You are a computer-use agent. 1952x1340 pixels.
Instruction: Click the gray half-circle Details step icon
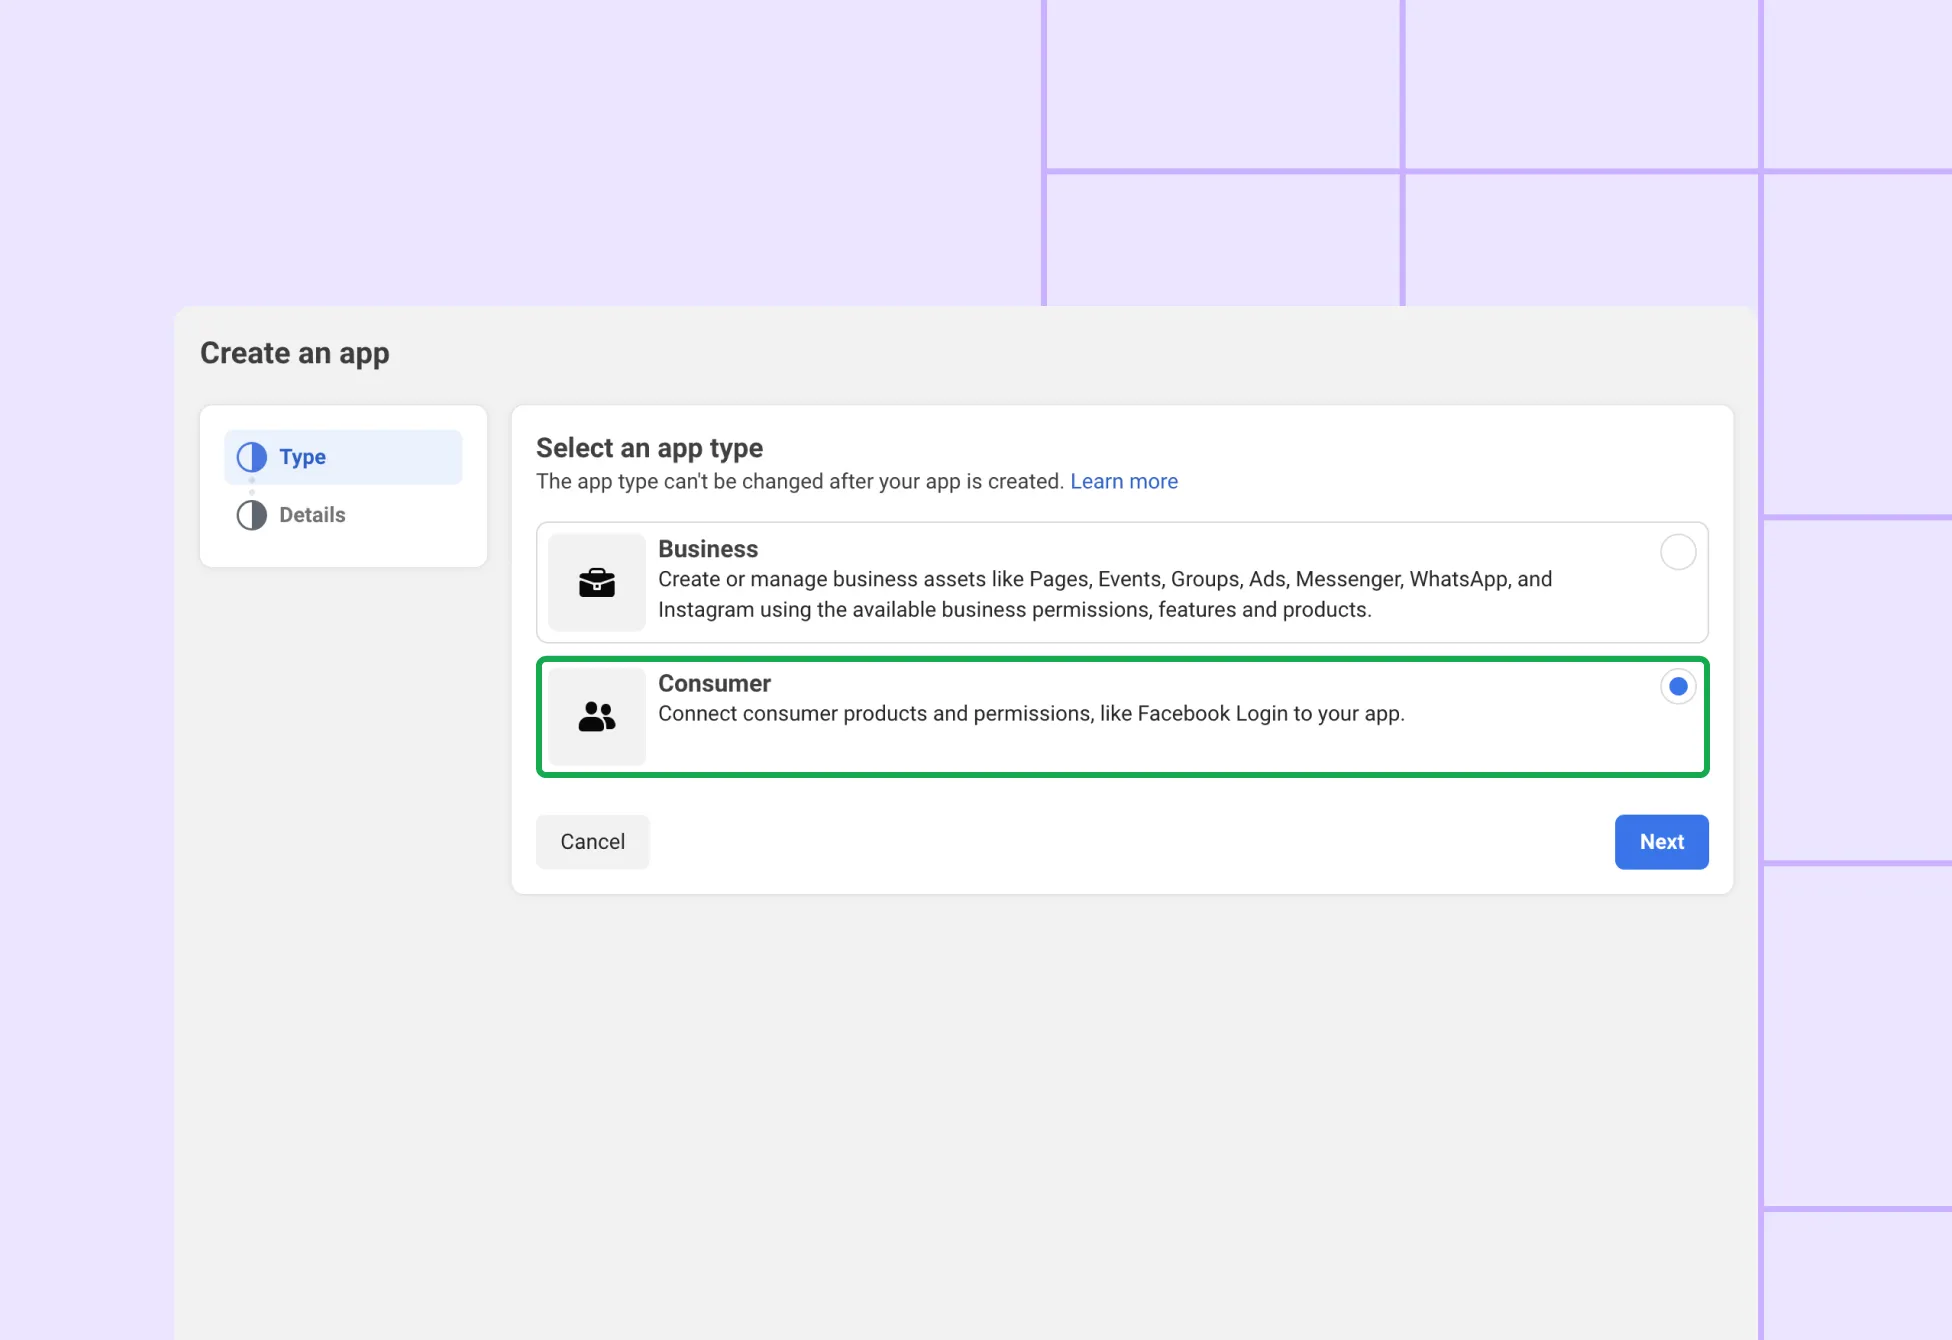251,514
